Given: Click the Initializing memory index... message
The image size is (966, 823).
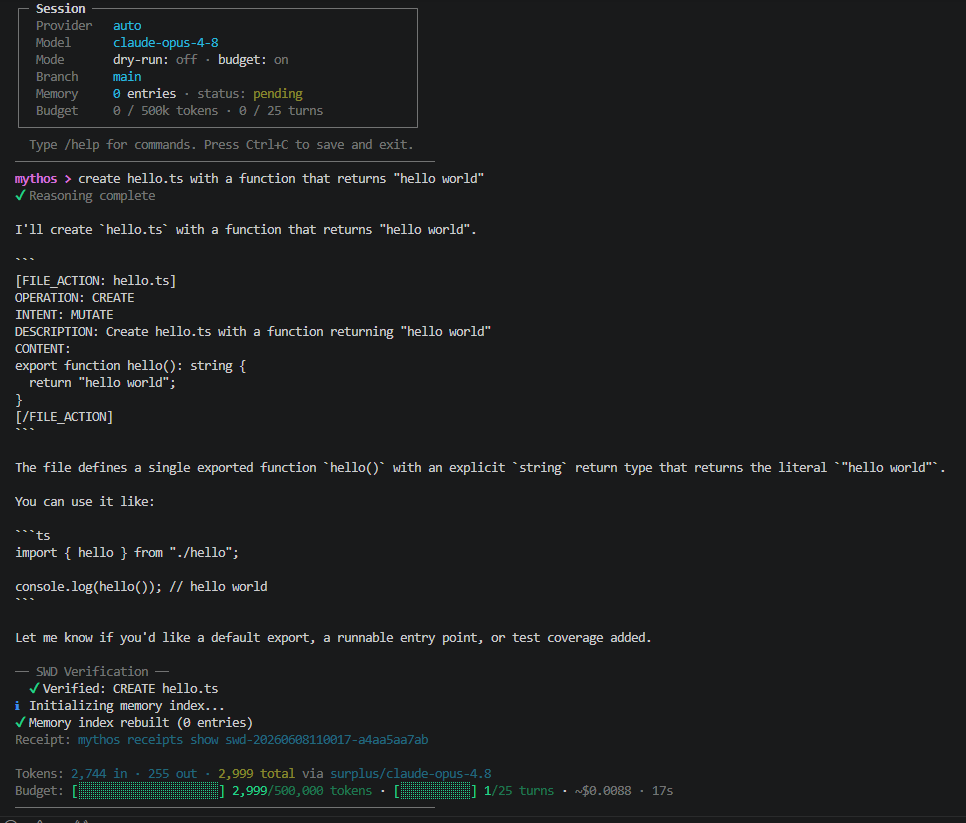Looking at the screenshot, I should tap(127, 705).
